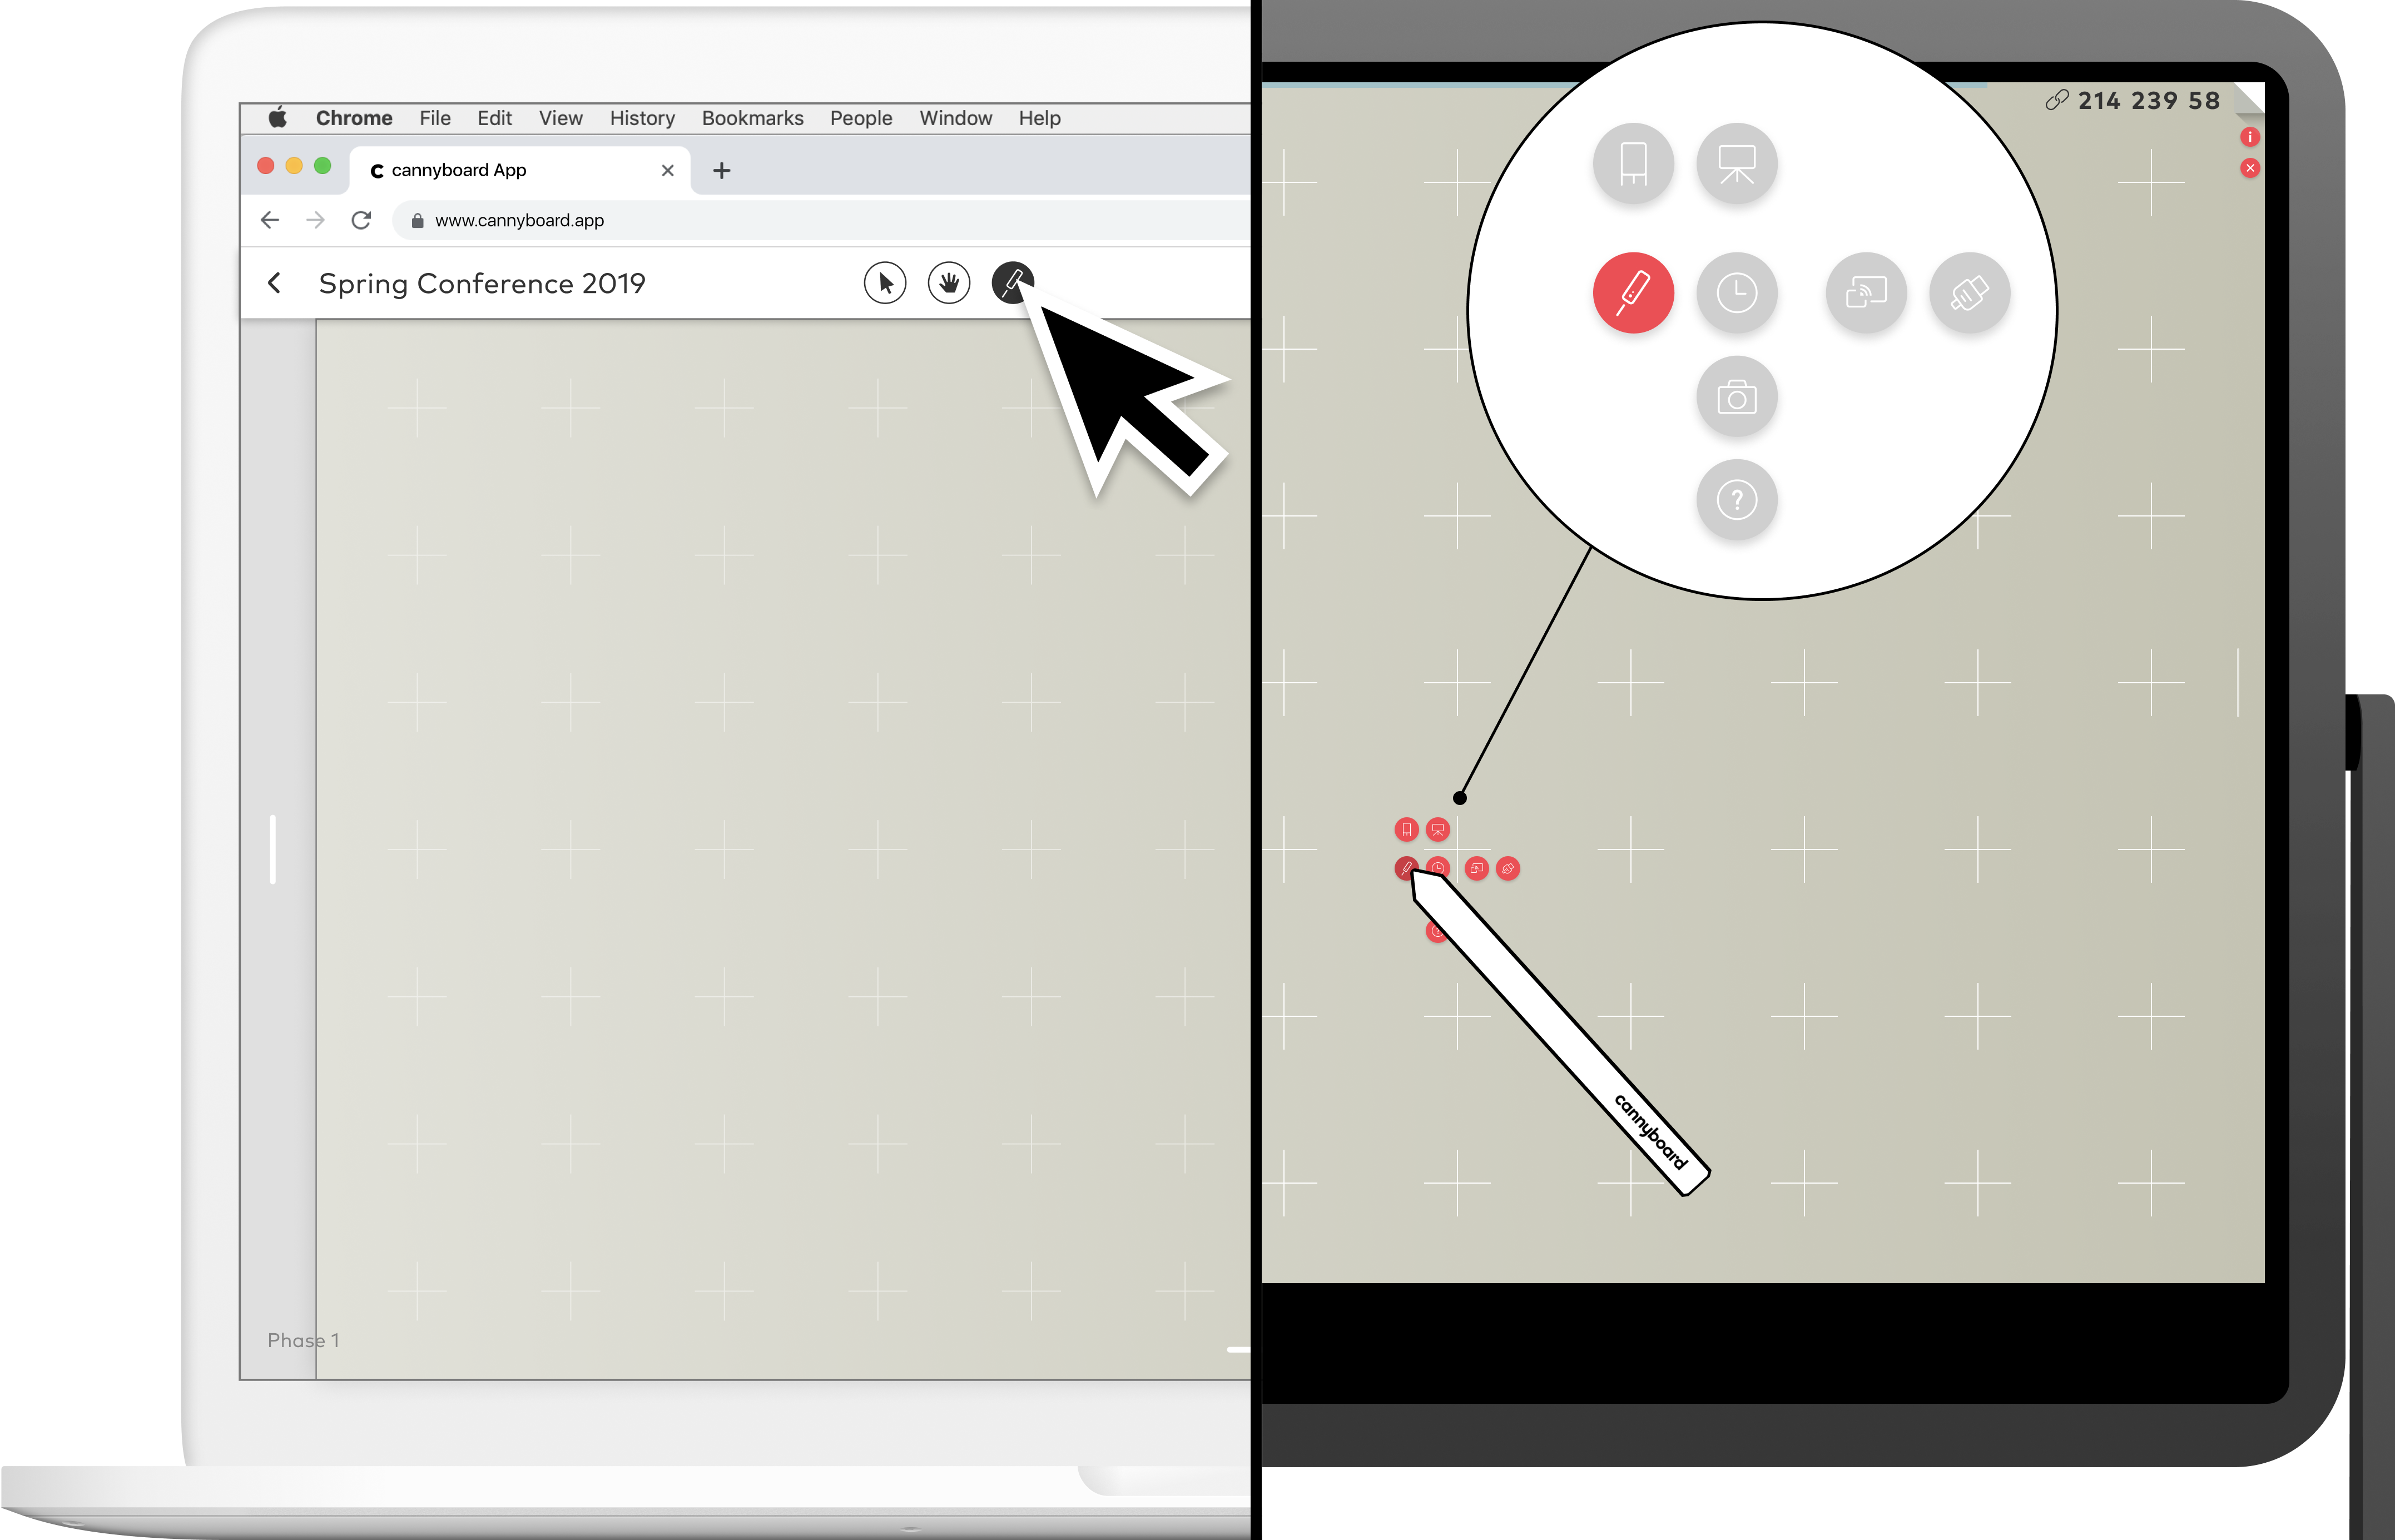Open the History menu
This screenshot has width=2395, height=1540.
point(642,118)
